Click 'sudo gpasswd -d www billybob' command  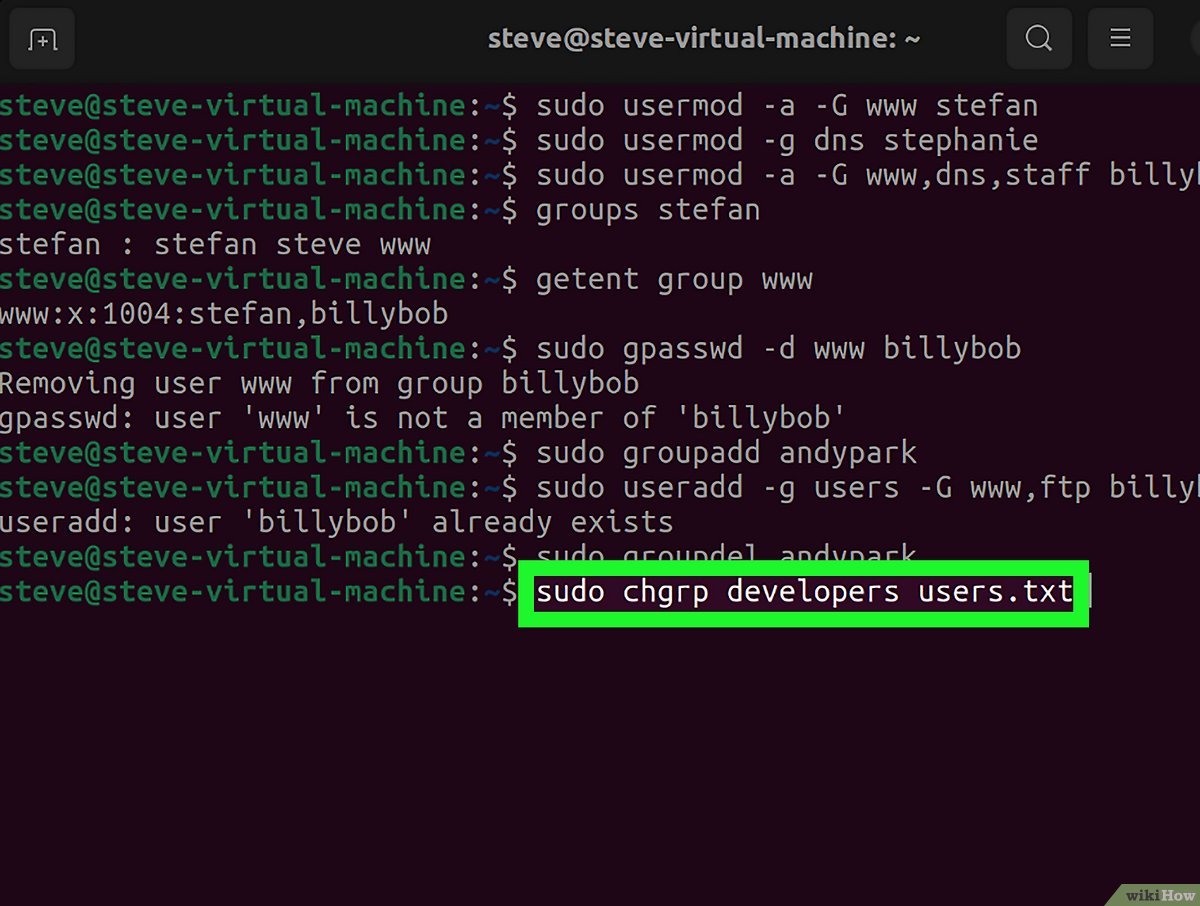pos(778,349)
